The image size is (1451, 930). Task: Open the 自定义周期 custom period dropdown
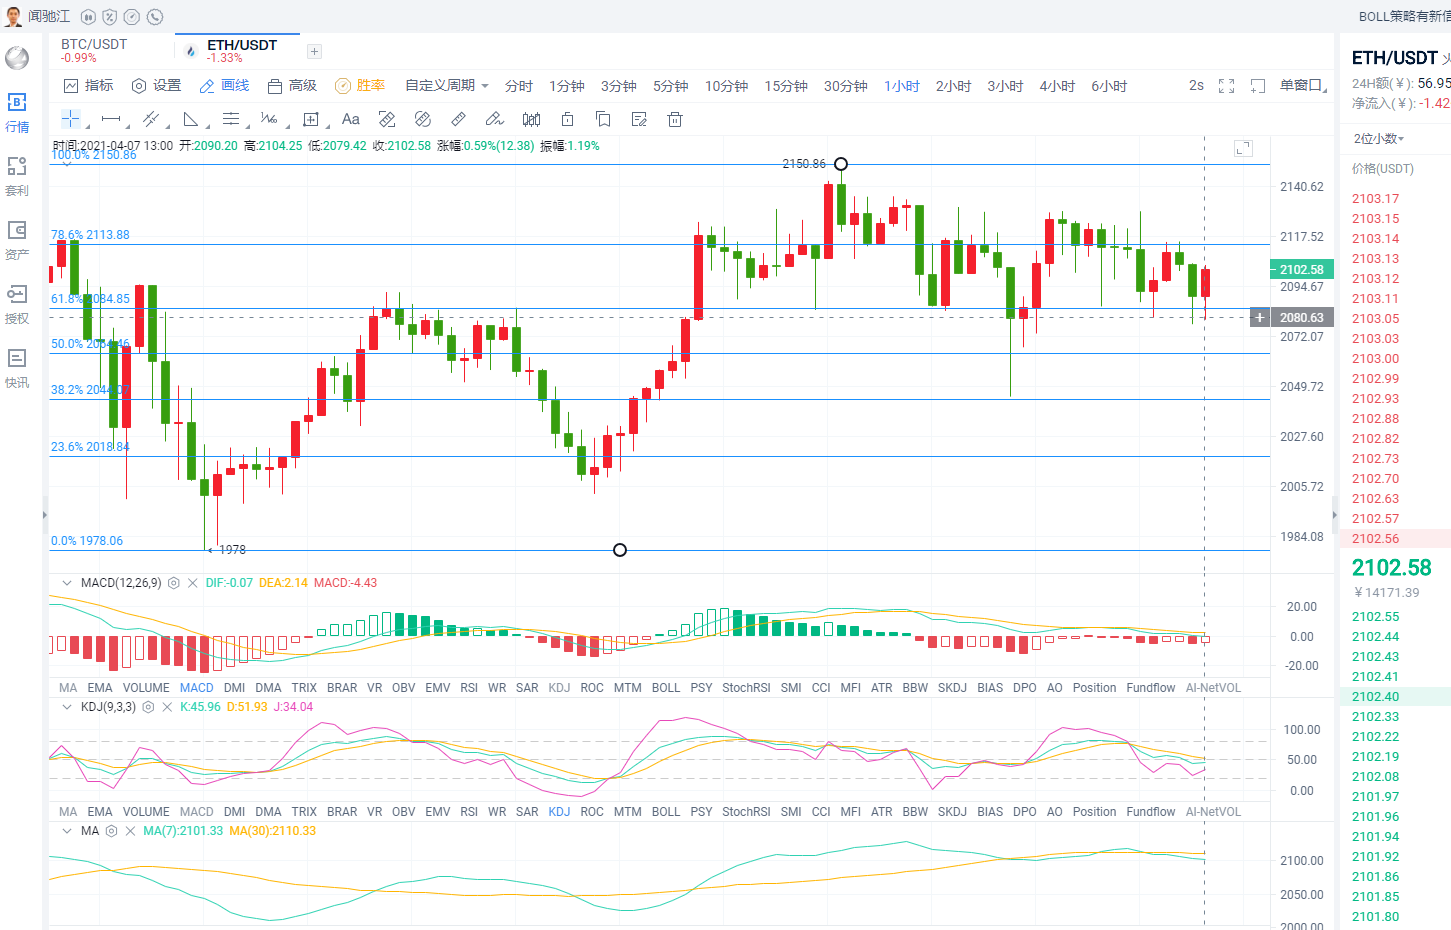coord(446,86)
